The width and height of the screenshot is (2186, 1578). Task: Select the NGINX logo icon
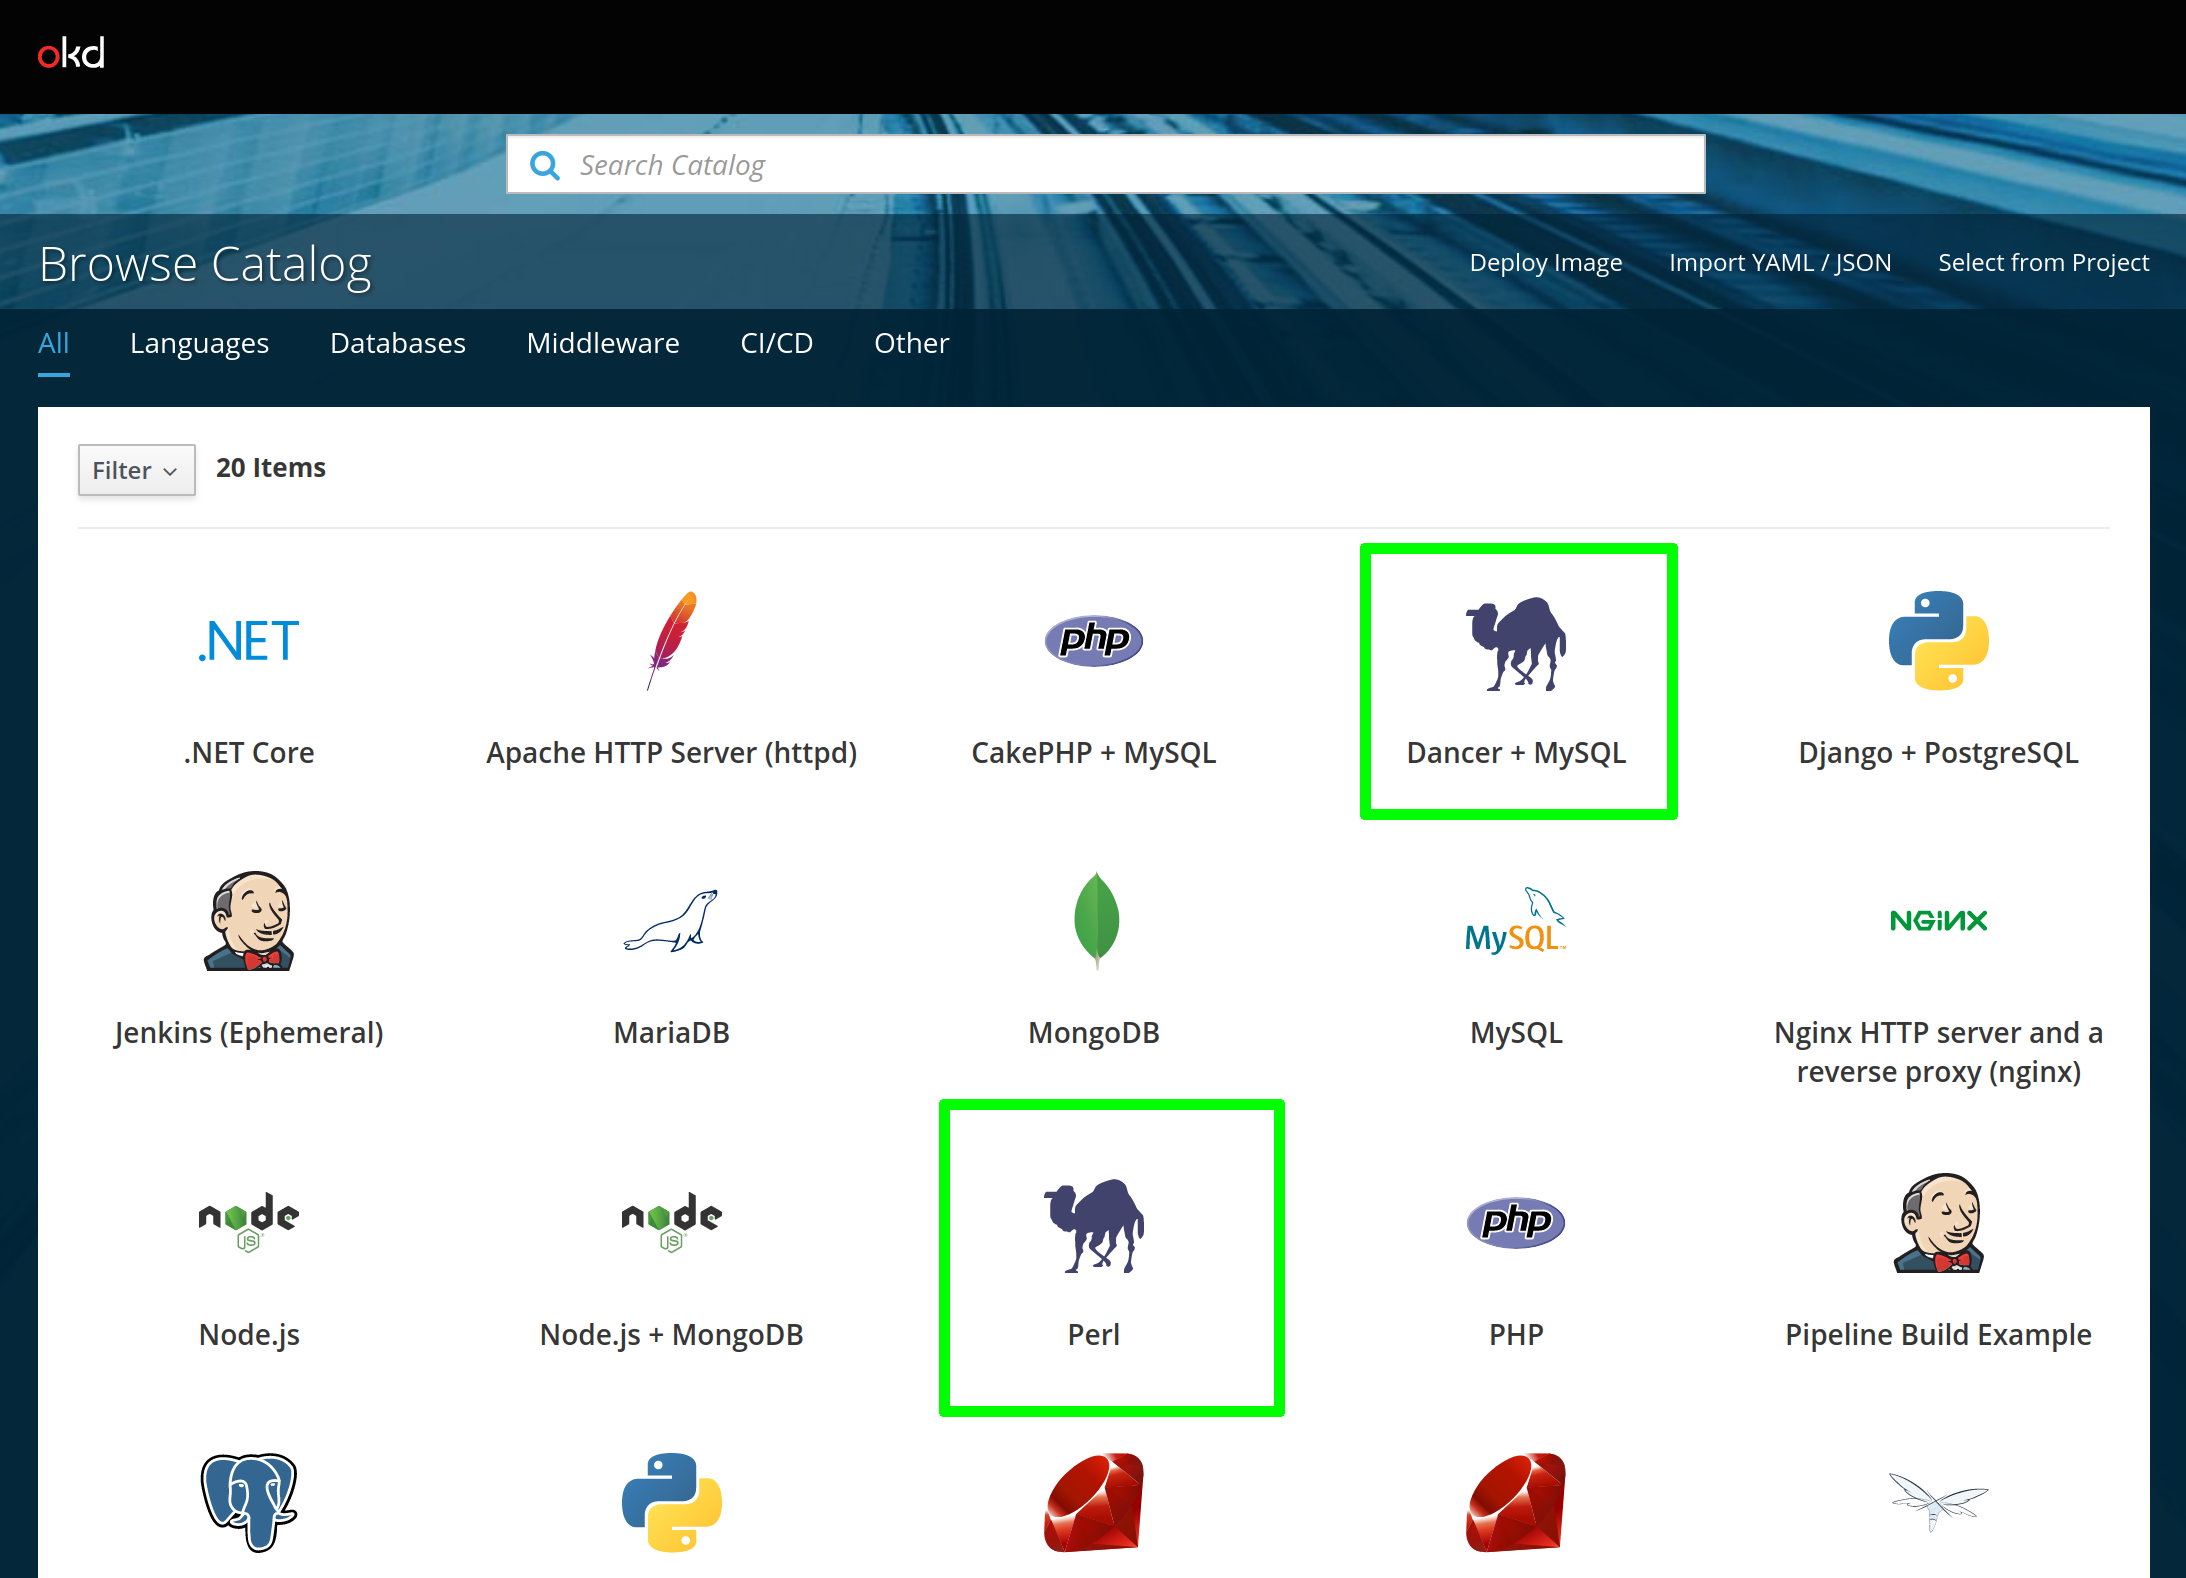tap(1938, 920)
